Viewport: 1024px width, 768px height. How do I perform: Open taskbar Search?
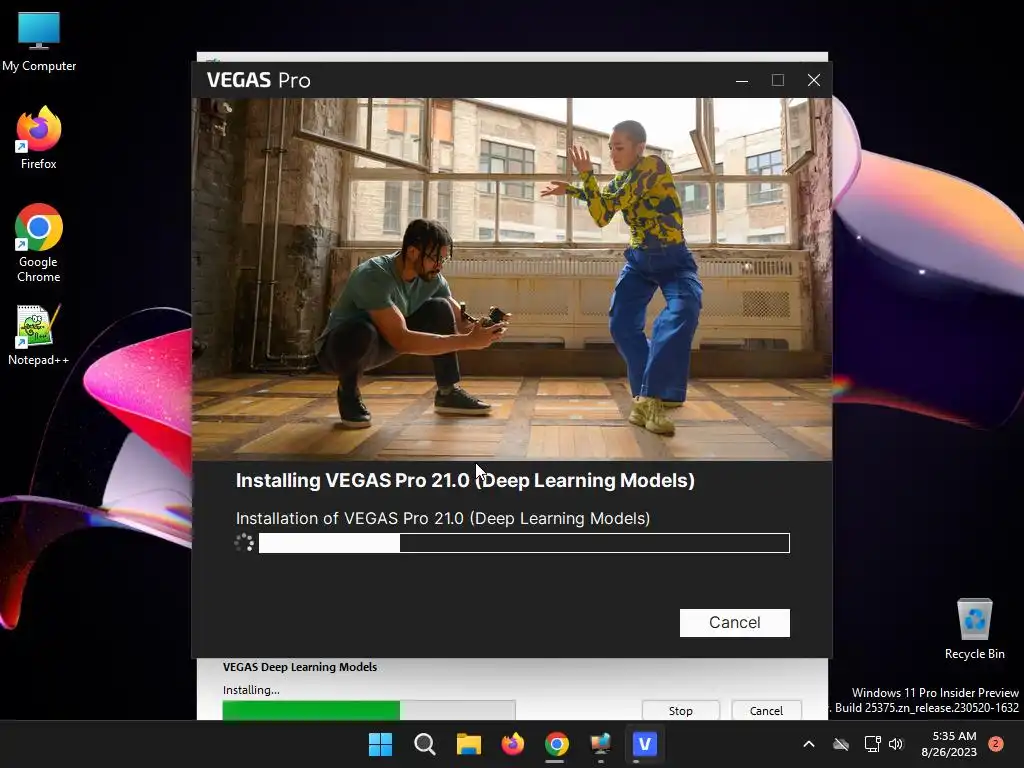click(x=424, y=744)
